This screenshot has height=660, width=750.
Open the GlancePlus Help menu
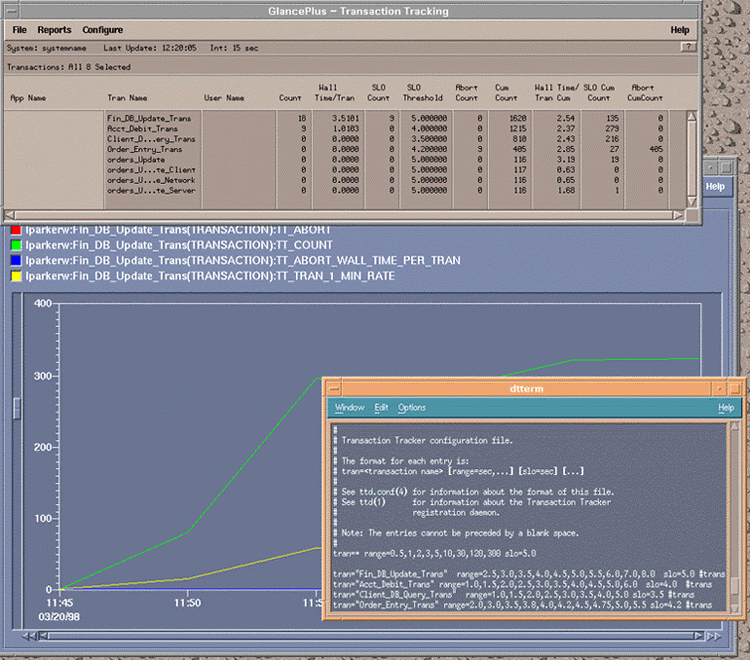pyautogui.click(x=680, y=30)
